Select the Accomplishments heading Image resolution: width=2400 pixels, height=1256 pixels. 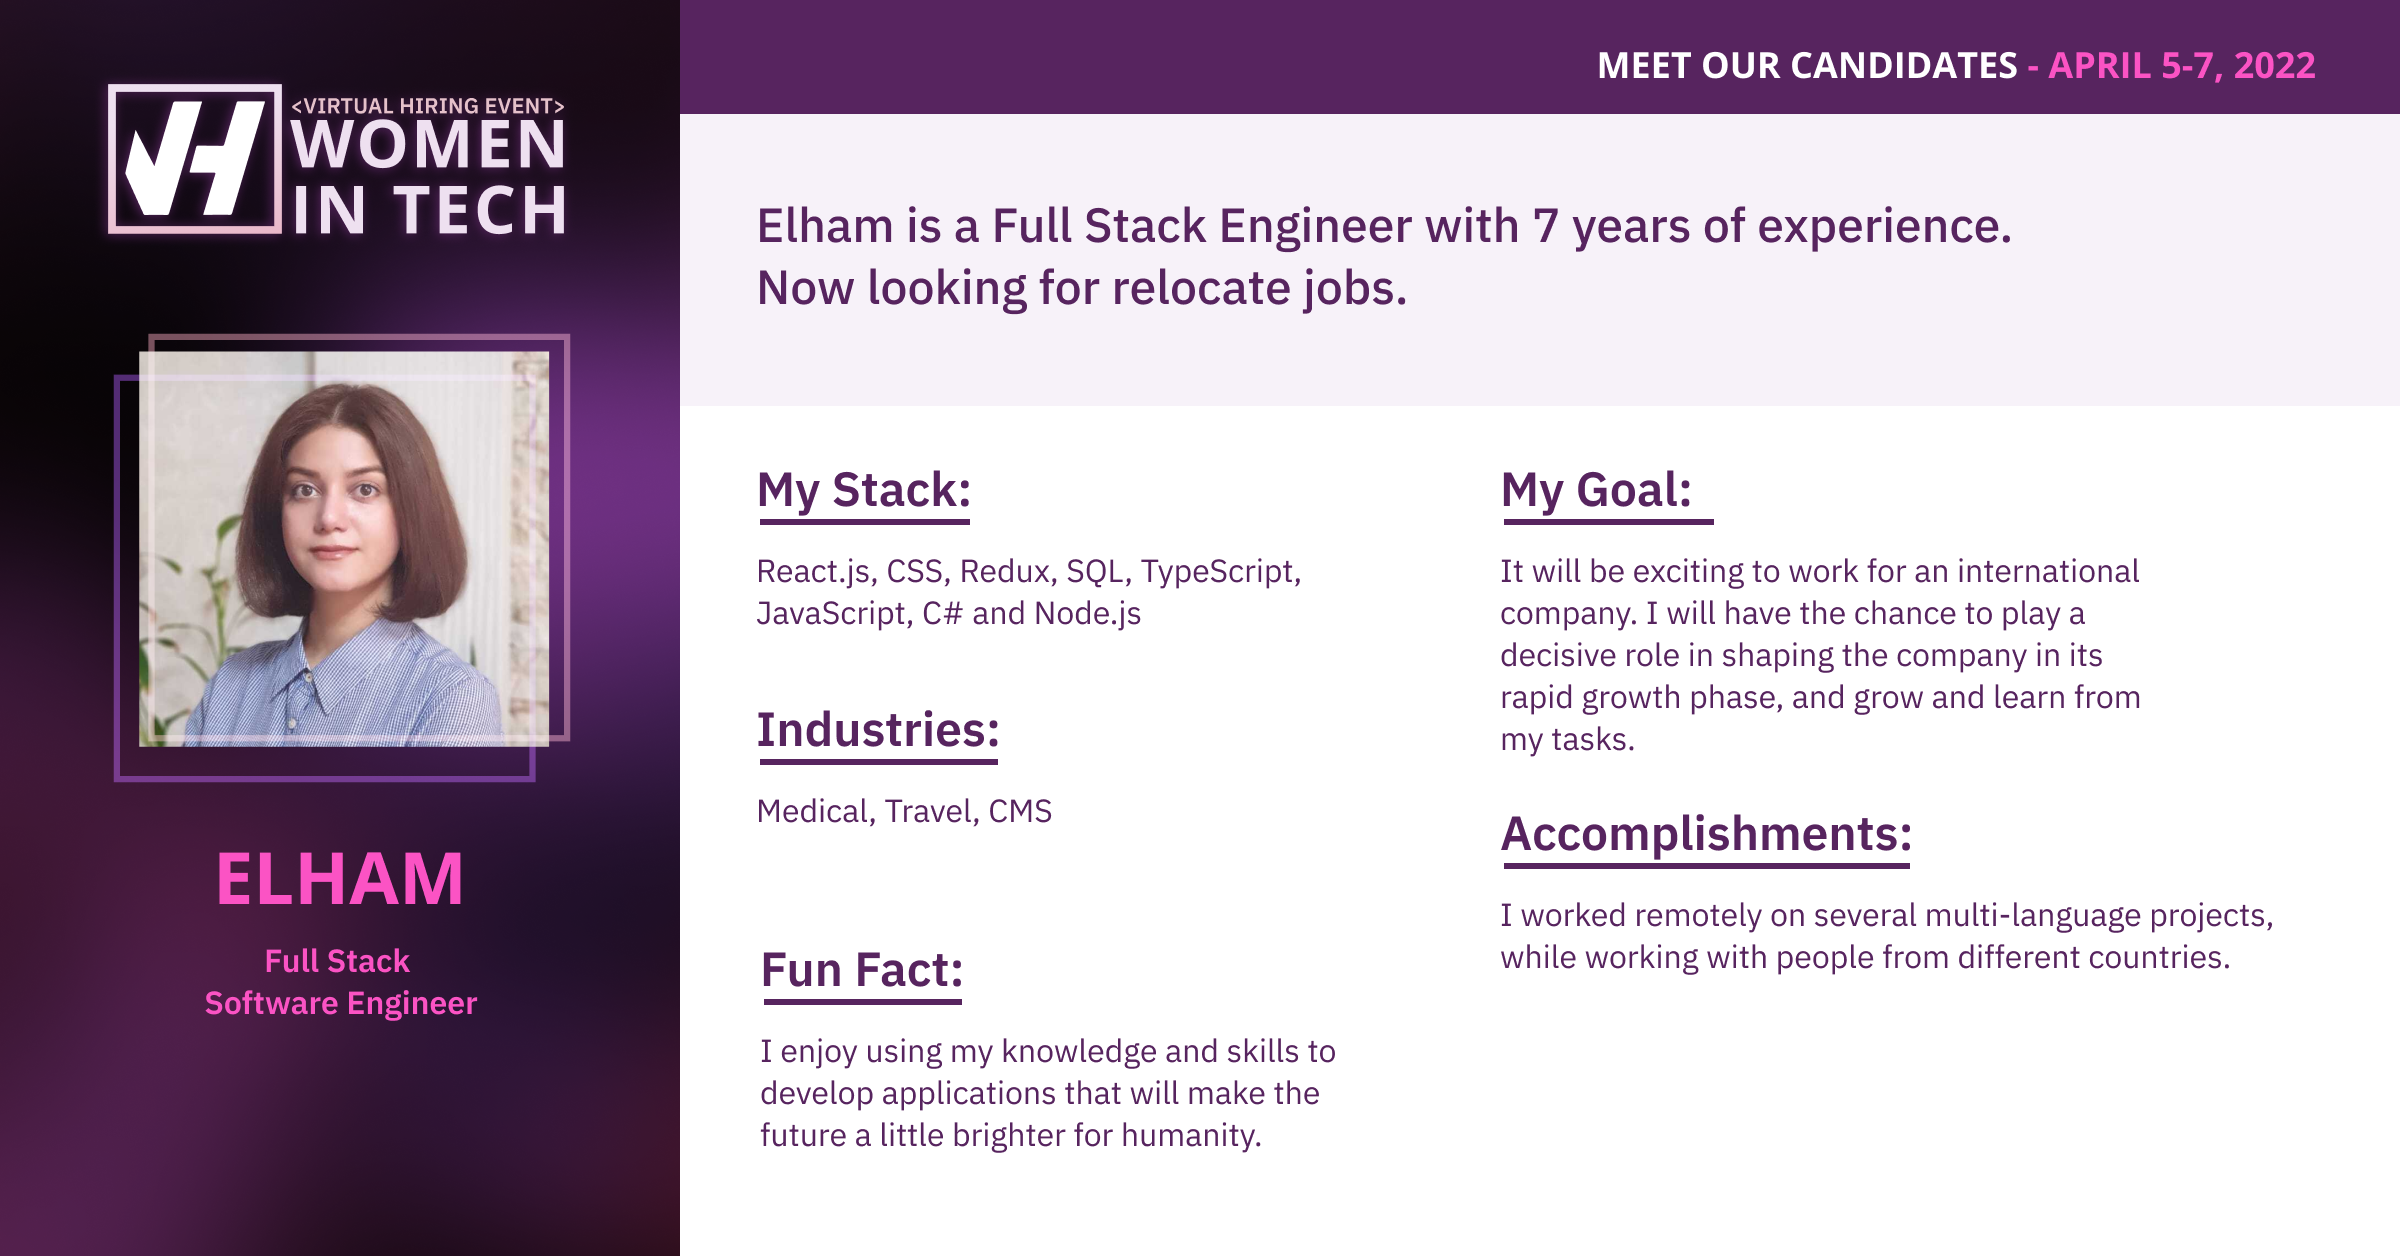[x=1706, y=834]
